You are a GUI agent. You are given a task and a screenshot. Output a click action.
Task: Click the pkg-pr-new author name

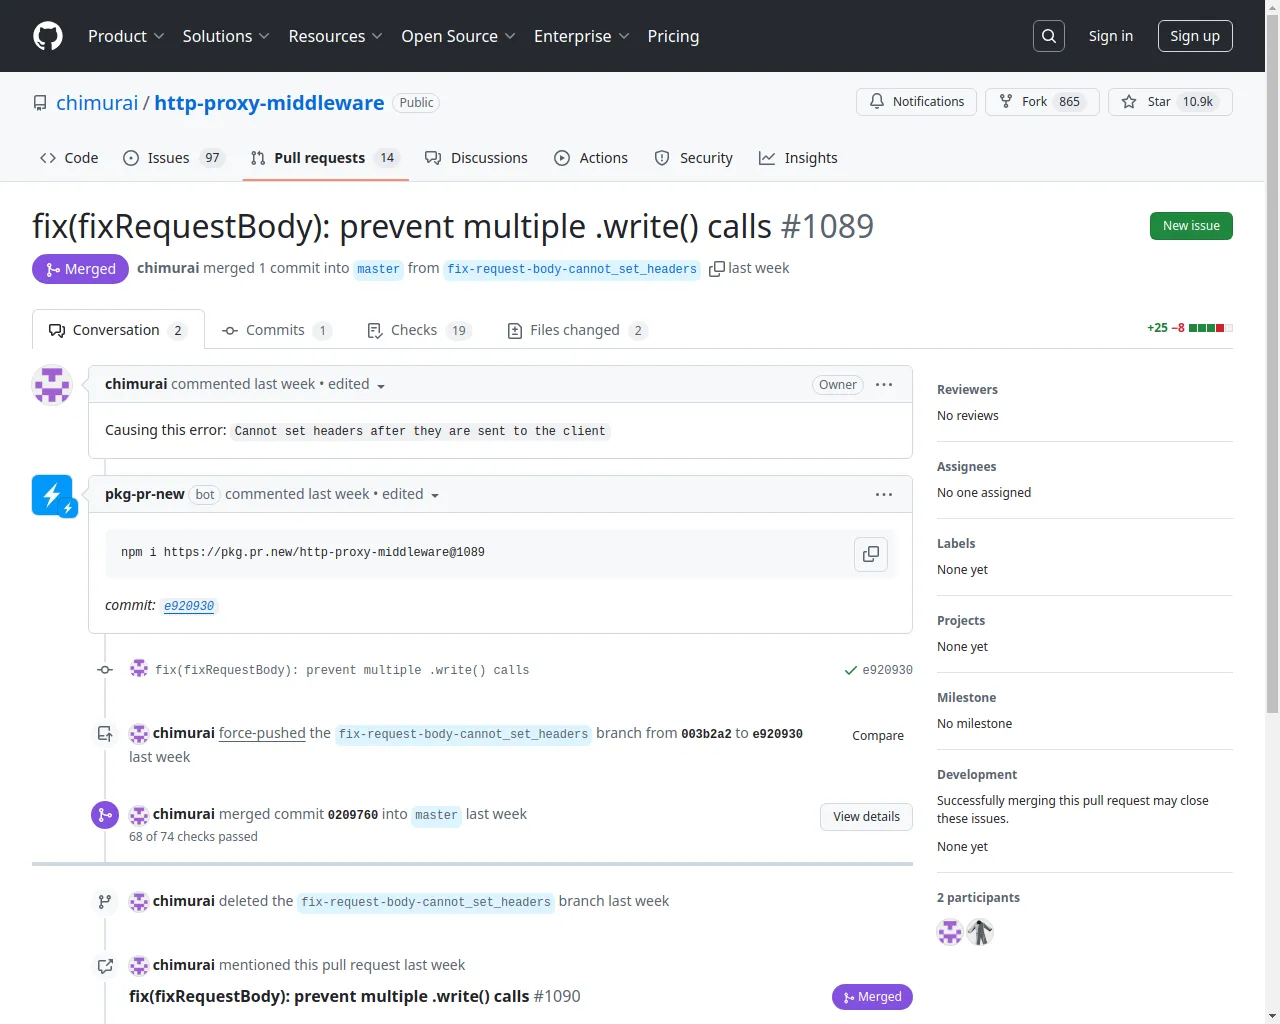[145, 494]
